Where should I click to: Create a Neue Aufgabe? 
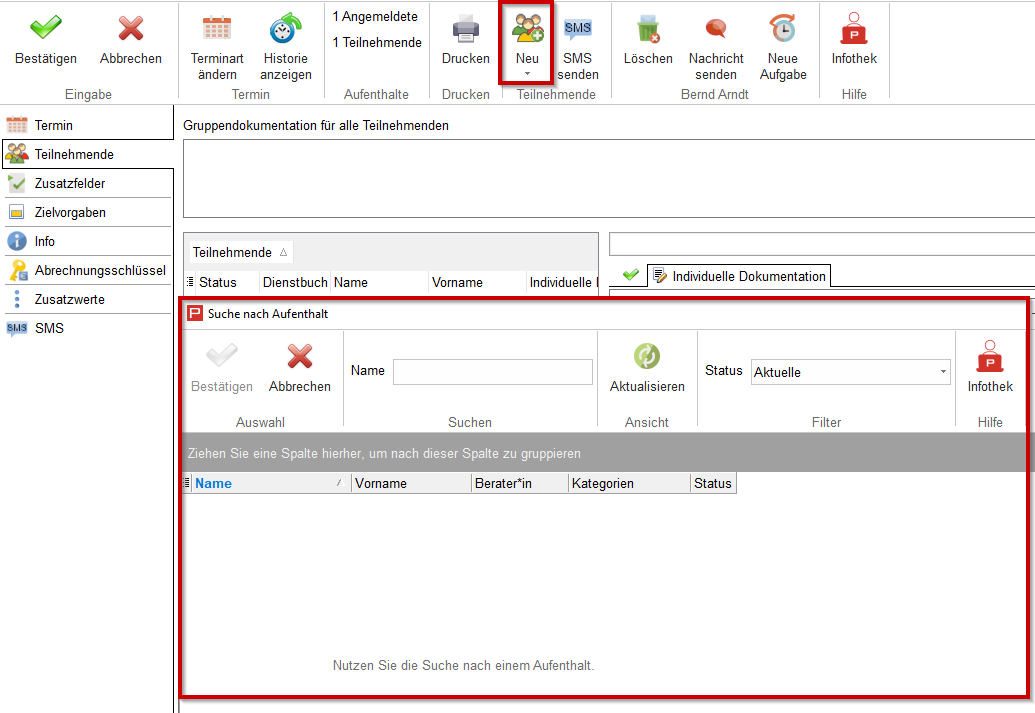(782, 29)
